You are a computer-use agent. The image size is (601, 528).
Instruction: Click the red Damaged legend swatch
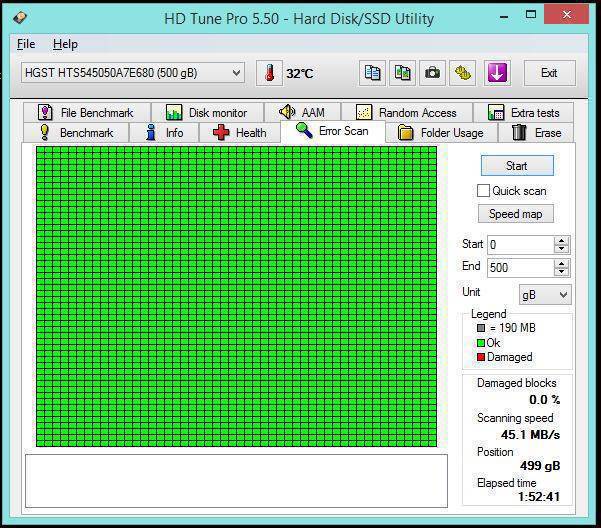[481, 357]
